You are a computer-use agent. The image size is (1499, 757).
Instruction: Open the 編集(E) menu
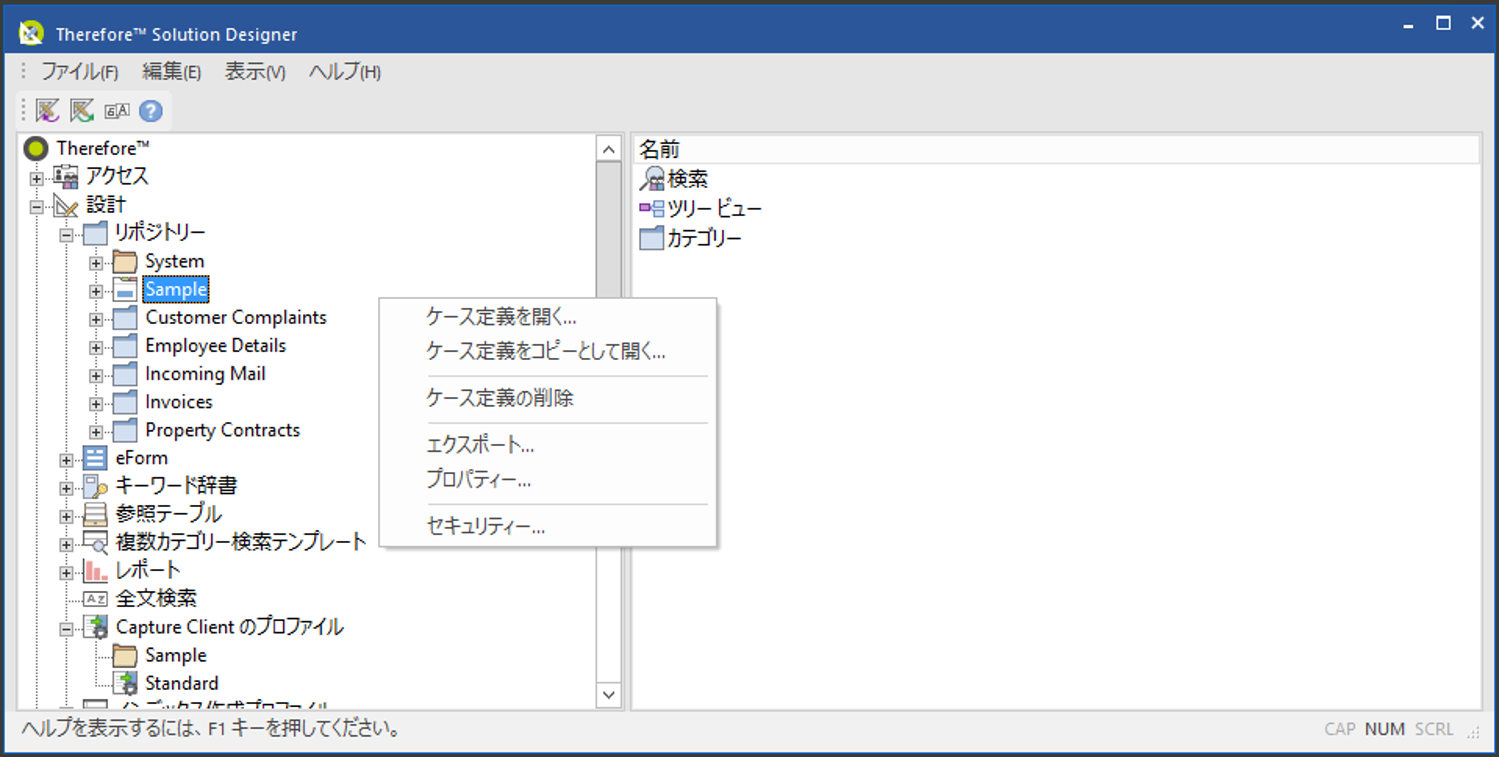pos(171,72)
